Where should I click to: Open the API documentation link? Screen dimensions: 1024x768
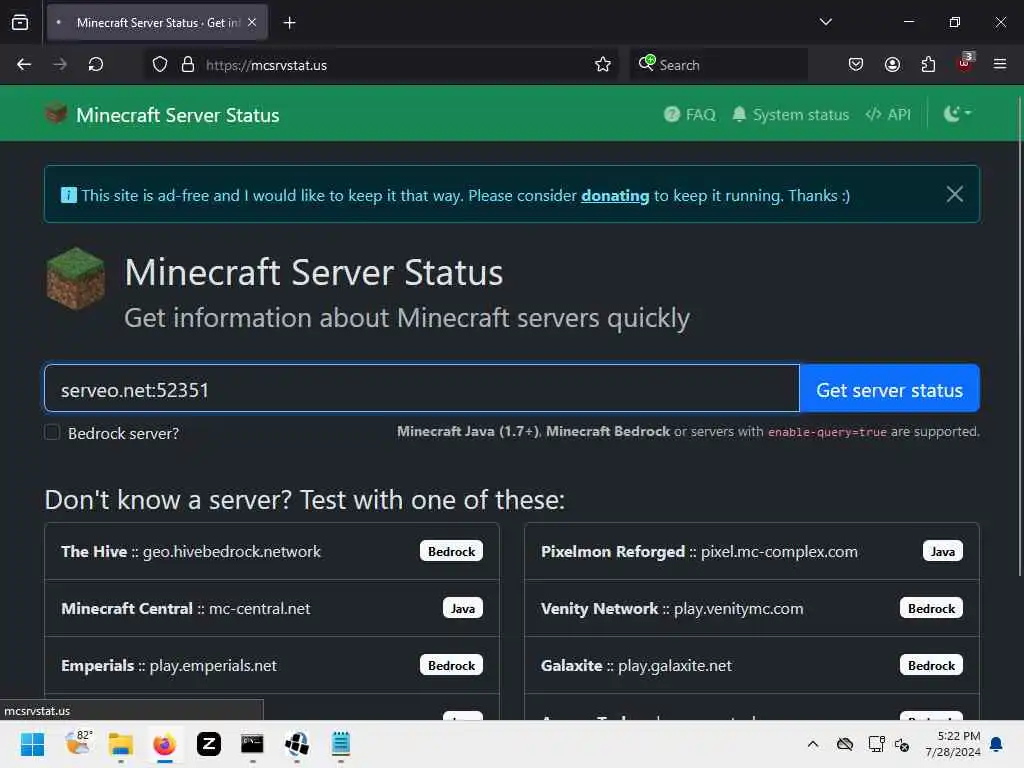click(x=888, y=114)
